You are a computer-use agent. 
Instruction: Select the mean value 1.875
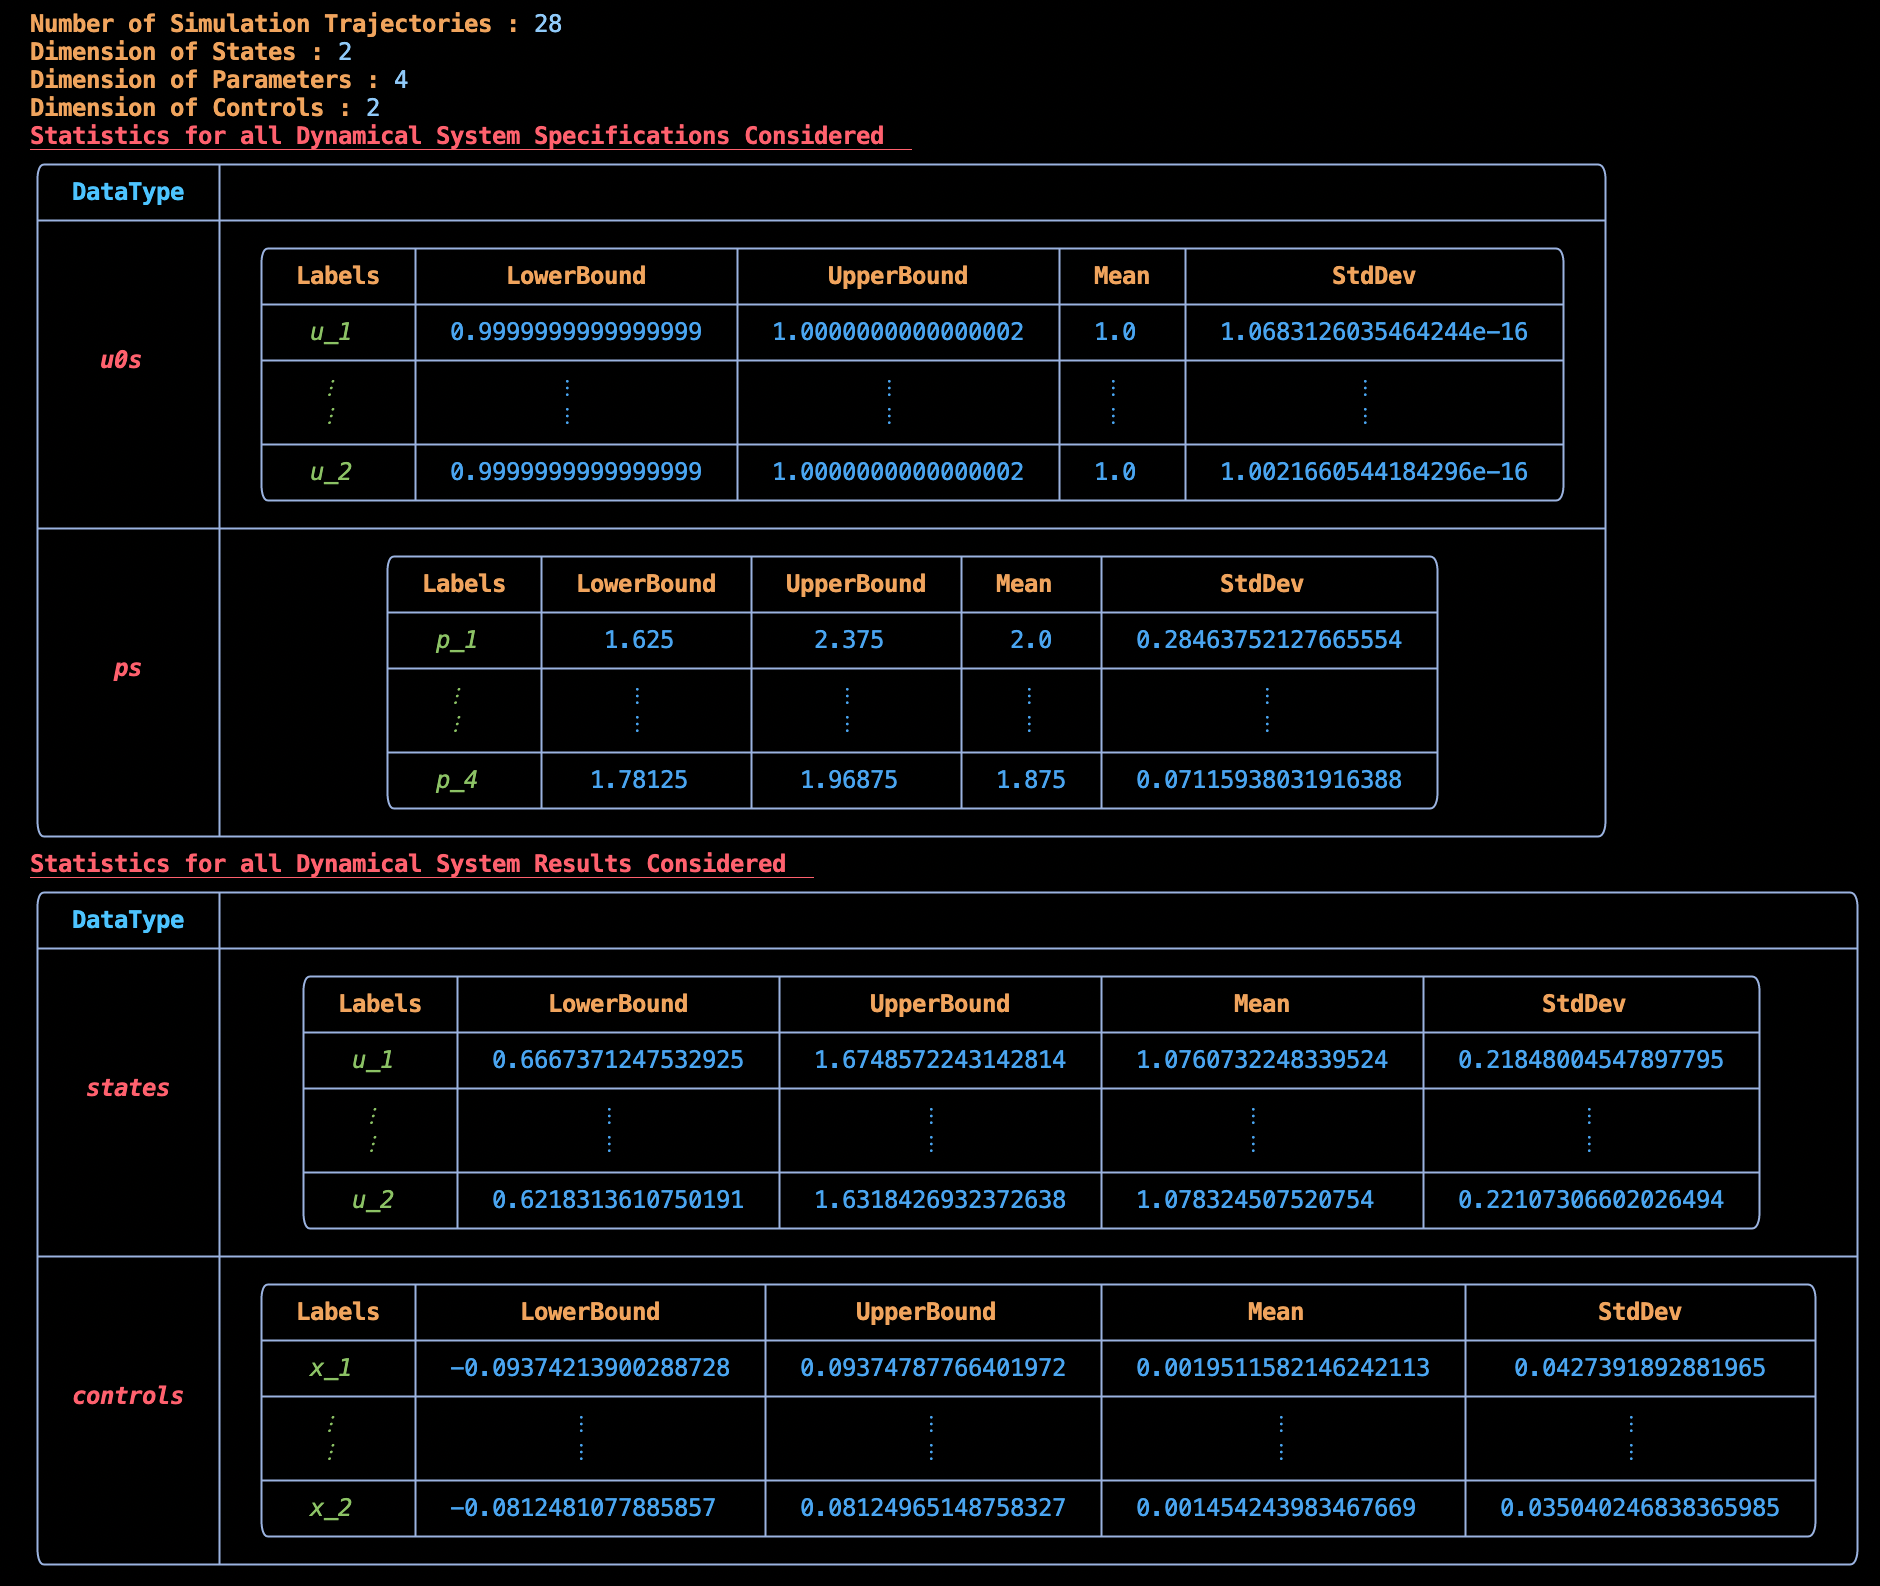[x=1031, y=780]
